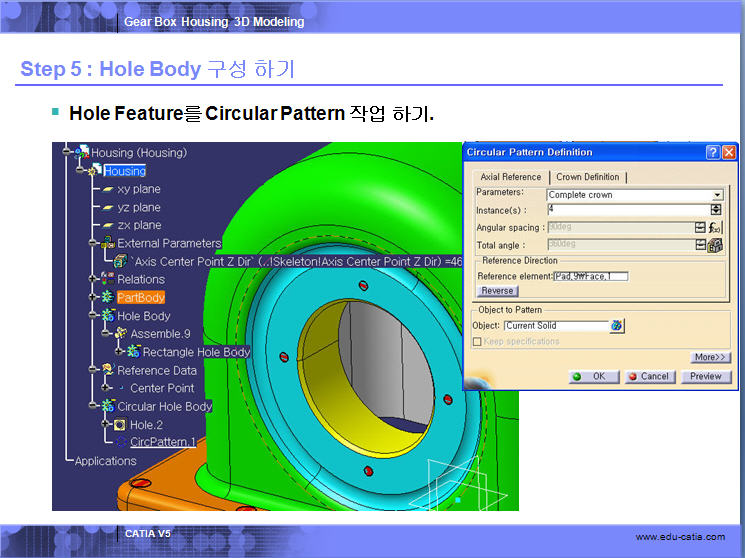Screen dimensions: 745x558
Task: Click the Relations node icon
Action: [x=106, y=279]
